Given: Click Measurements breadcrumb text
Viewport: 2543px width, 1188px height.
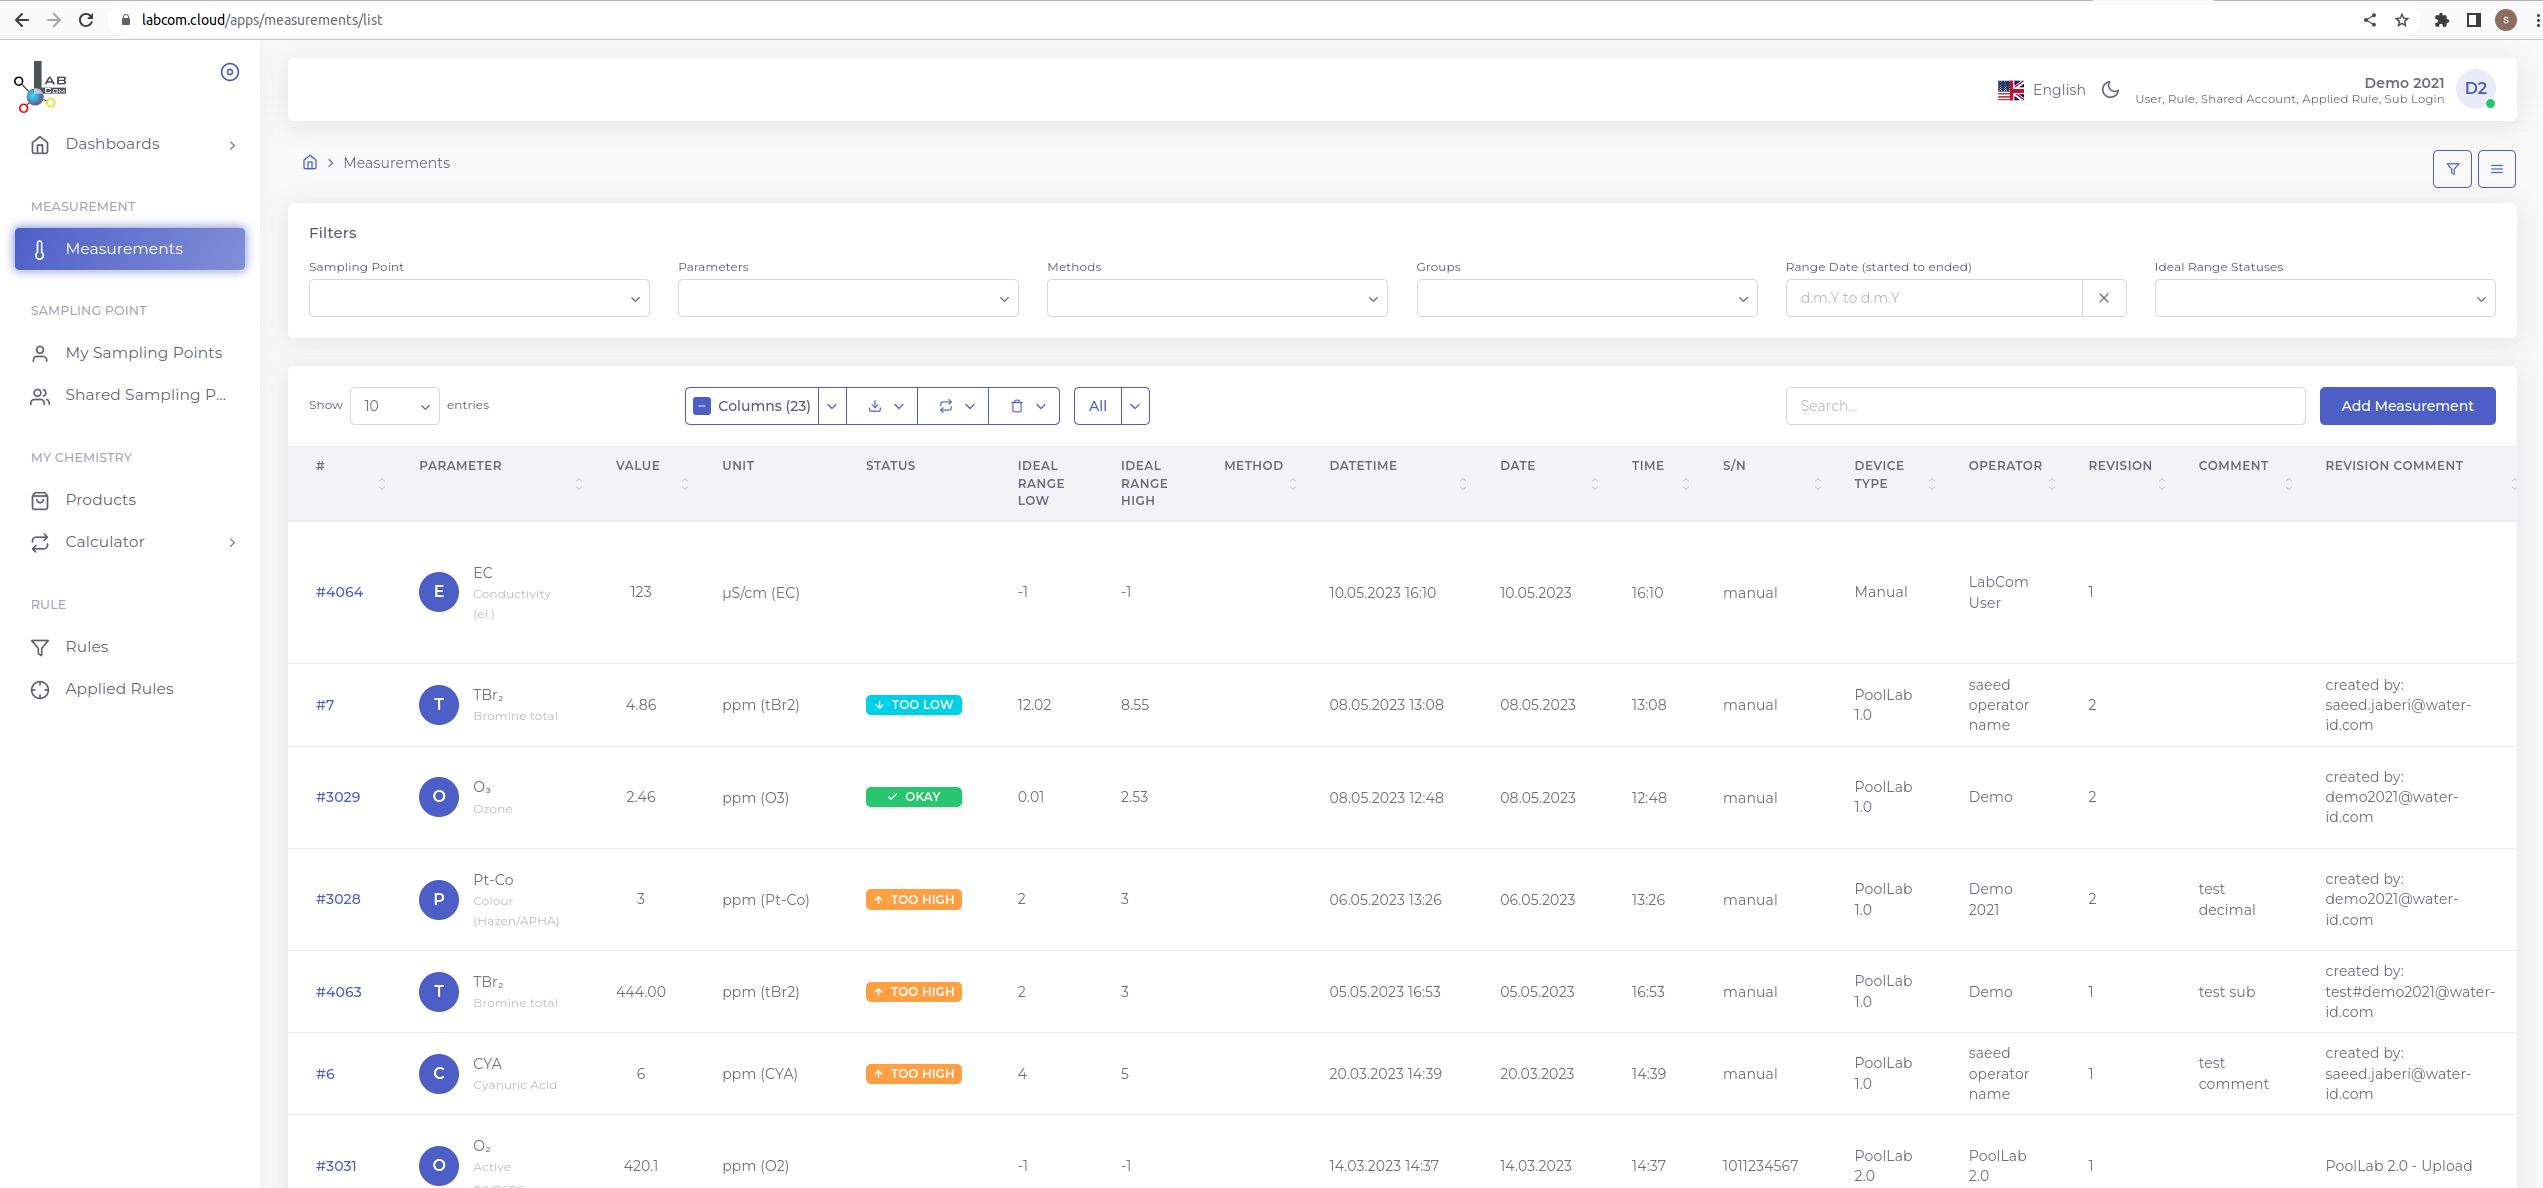Looking at the screenshot, I should [x=397, y=163].
